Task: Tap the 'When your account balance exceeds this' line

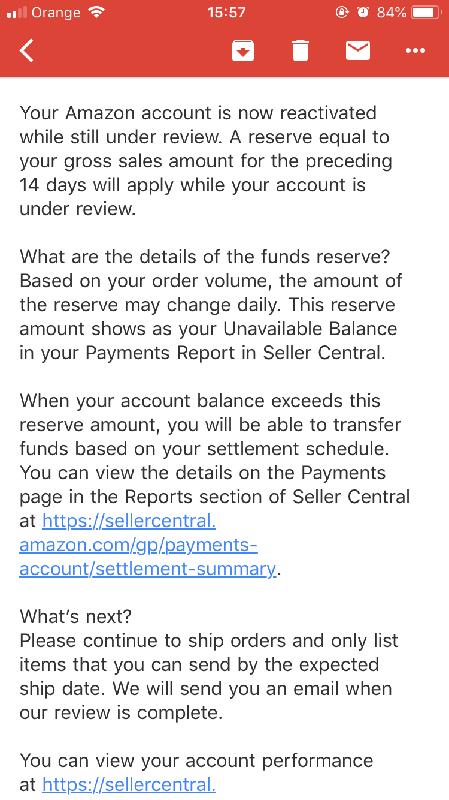Action: click(x=200, y=401)
